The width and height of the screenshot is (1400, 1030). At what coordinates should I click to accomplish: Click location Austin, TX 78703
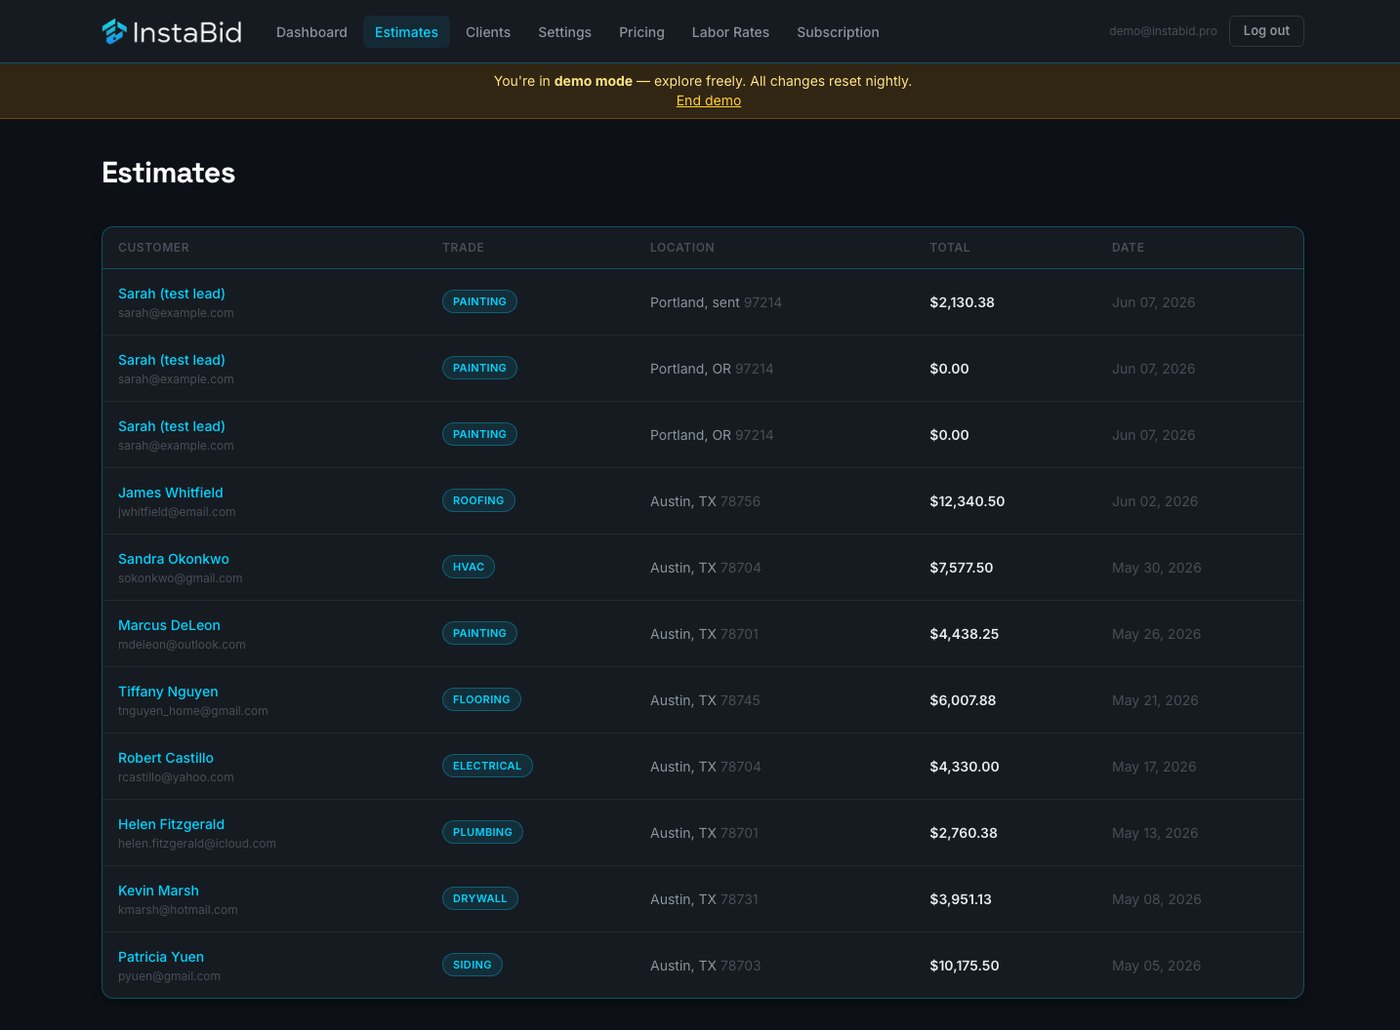(x=705, y=965)
